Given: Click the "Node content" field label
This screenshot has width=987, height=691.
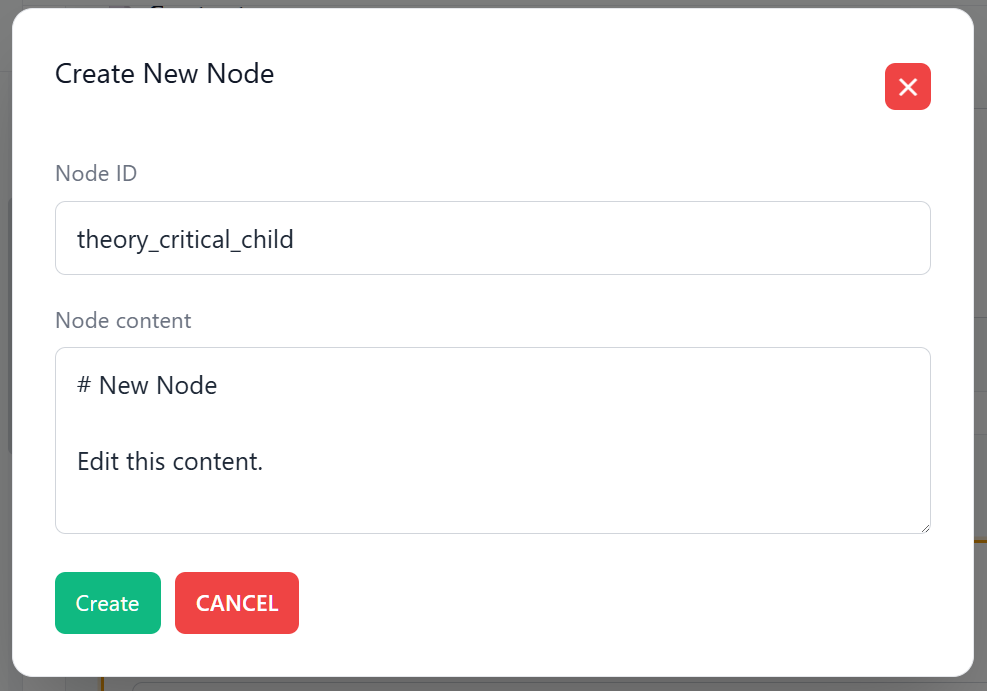Looking at the screenshot, I should [123, 320].
